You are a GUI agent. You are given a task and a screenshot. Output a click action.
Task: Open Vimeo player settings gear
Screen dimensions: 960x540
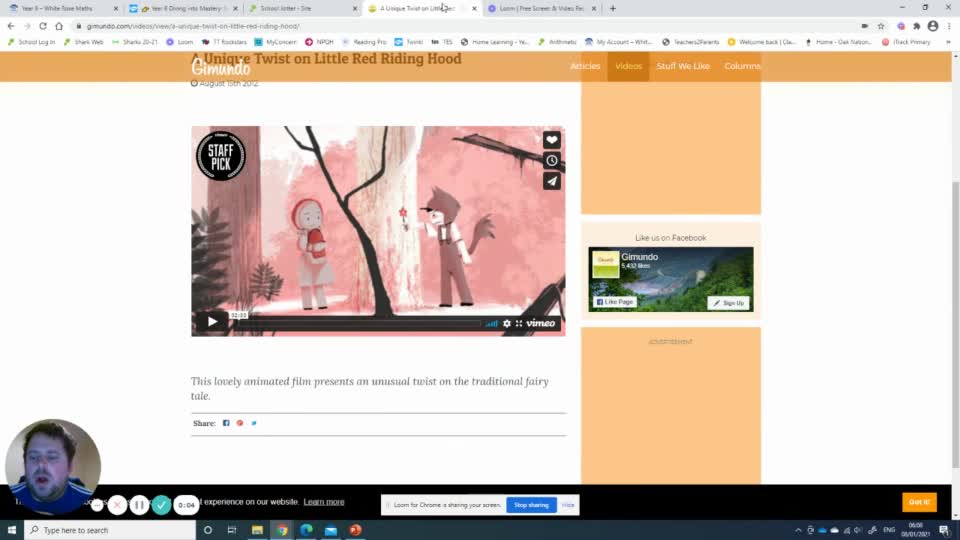click(x=506, y=323)
